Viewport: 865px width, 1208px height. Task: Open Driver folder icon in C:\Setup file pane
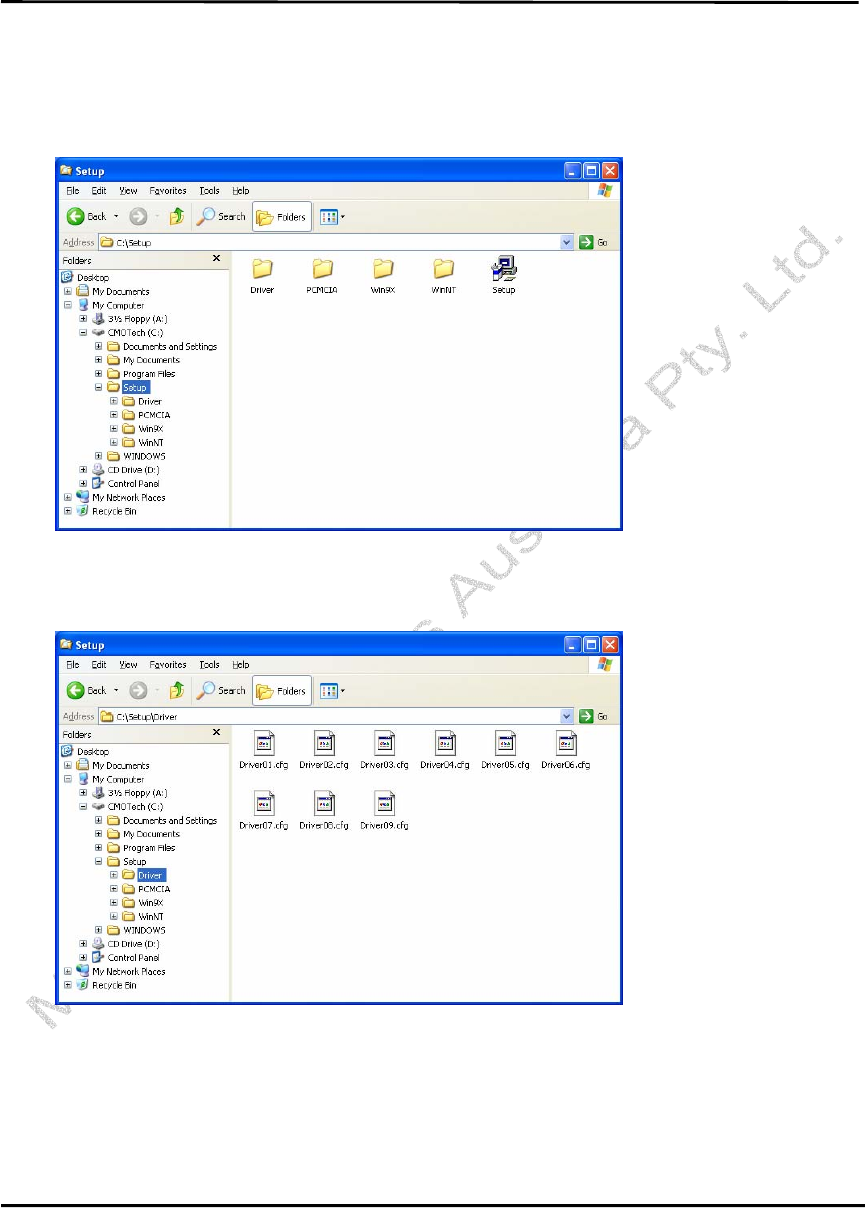coord(263,269)
